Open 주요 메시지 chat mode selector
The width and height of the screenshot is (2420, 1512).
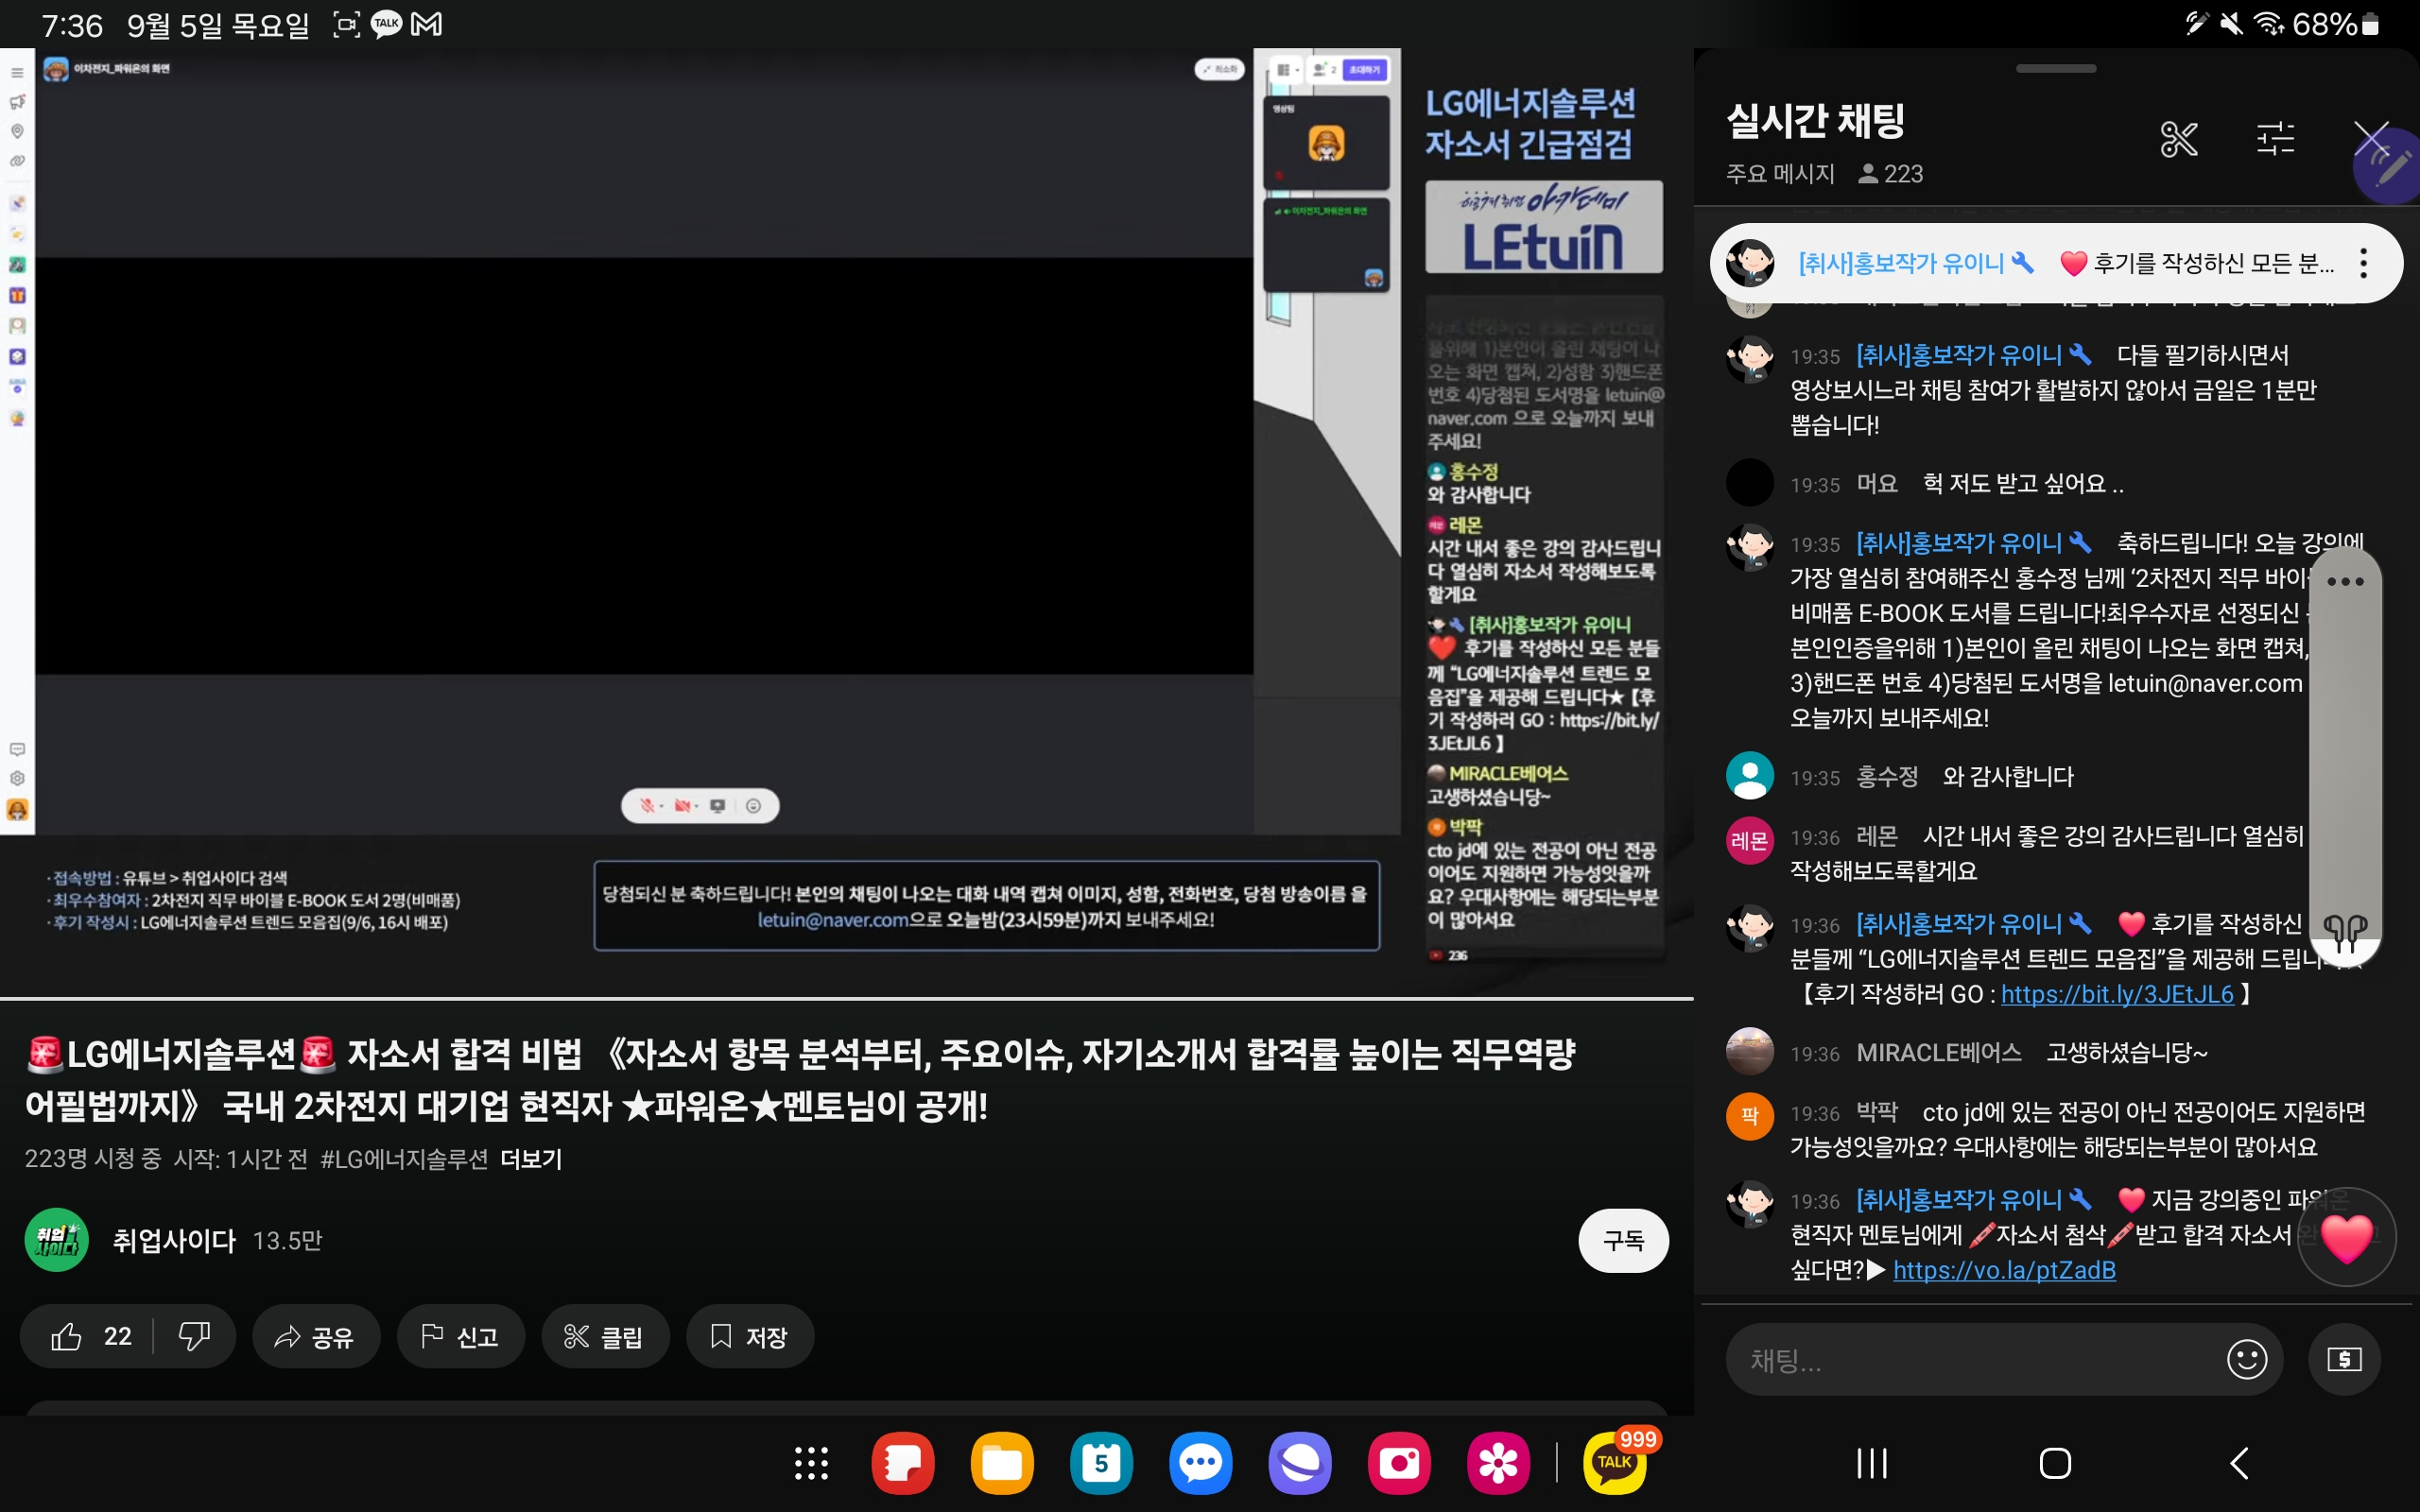tap(1780, 174)
